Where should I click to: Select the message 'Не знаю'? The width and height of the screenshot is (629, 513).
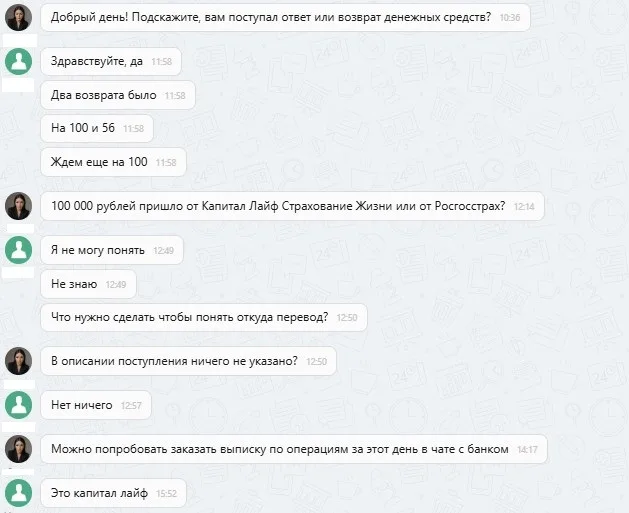coord(89,284)
